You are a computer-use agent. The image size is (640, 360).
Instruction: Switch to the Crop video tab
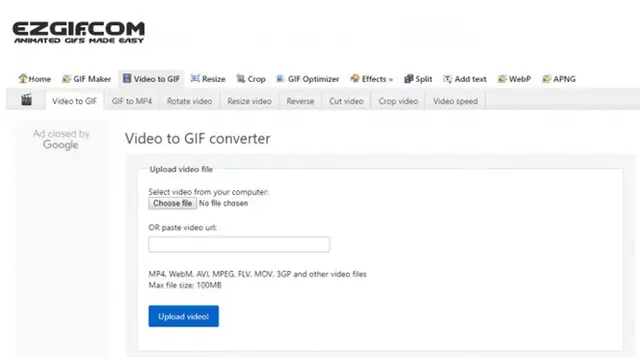tap(398, 101)
